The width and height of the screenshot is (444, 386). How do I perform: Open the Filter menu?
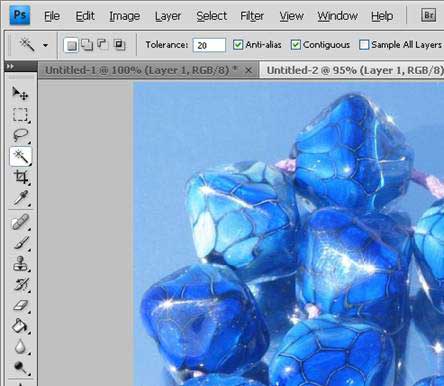(x=252, y=16)
